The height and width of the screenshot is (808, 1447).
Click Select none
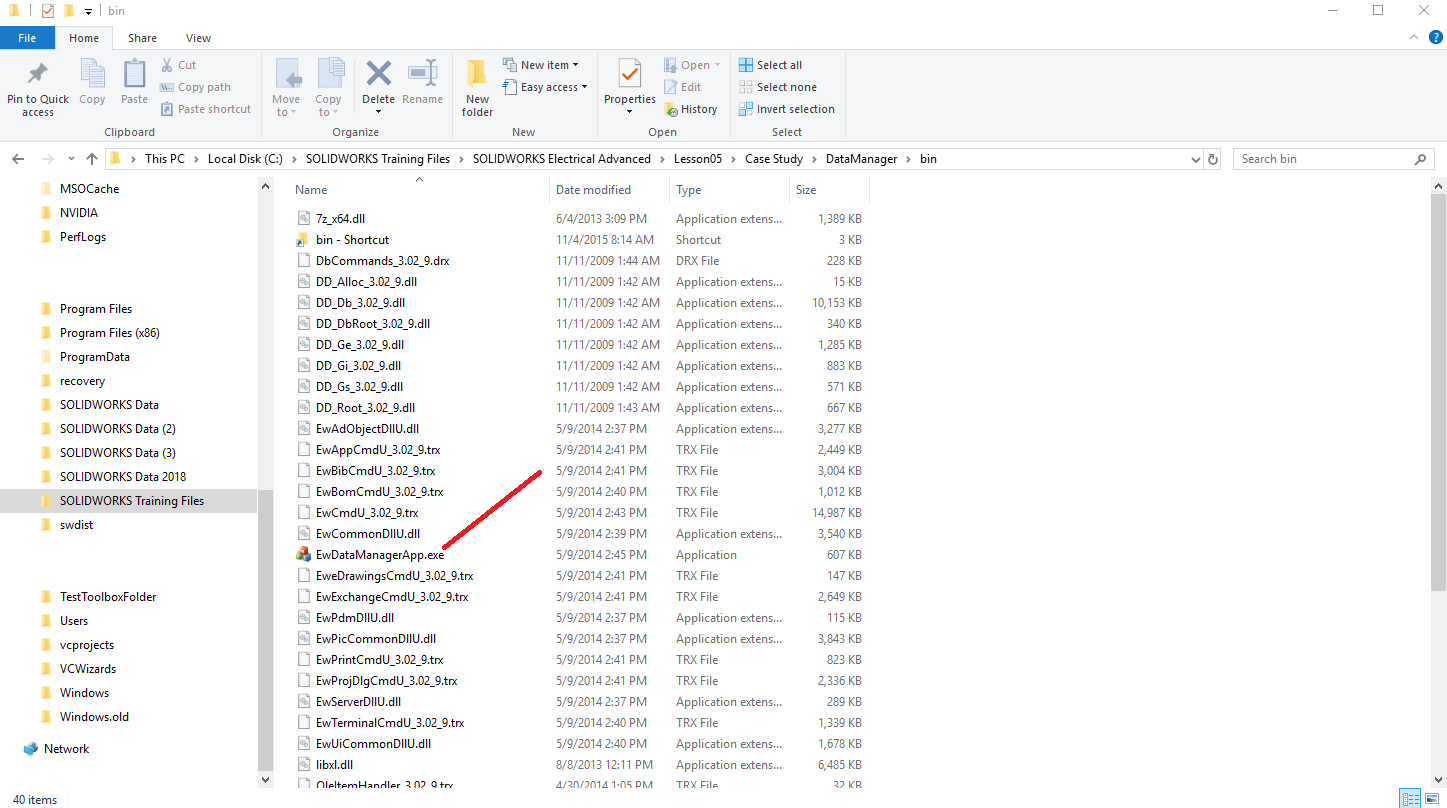tap(777, 87)
